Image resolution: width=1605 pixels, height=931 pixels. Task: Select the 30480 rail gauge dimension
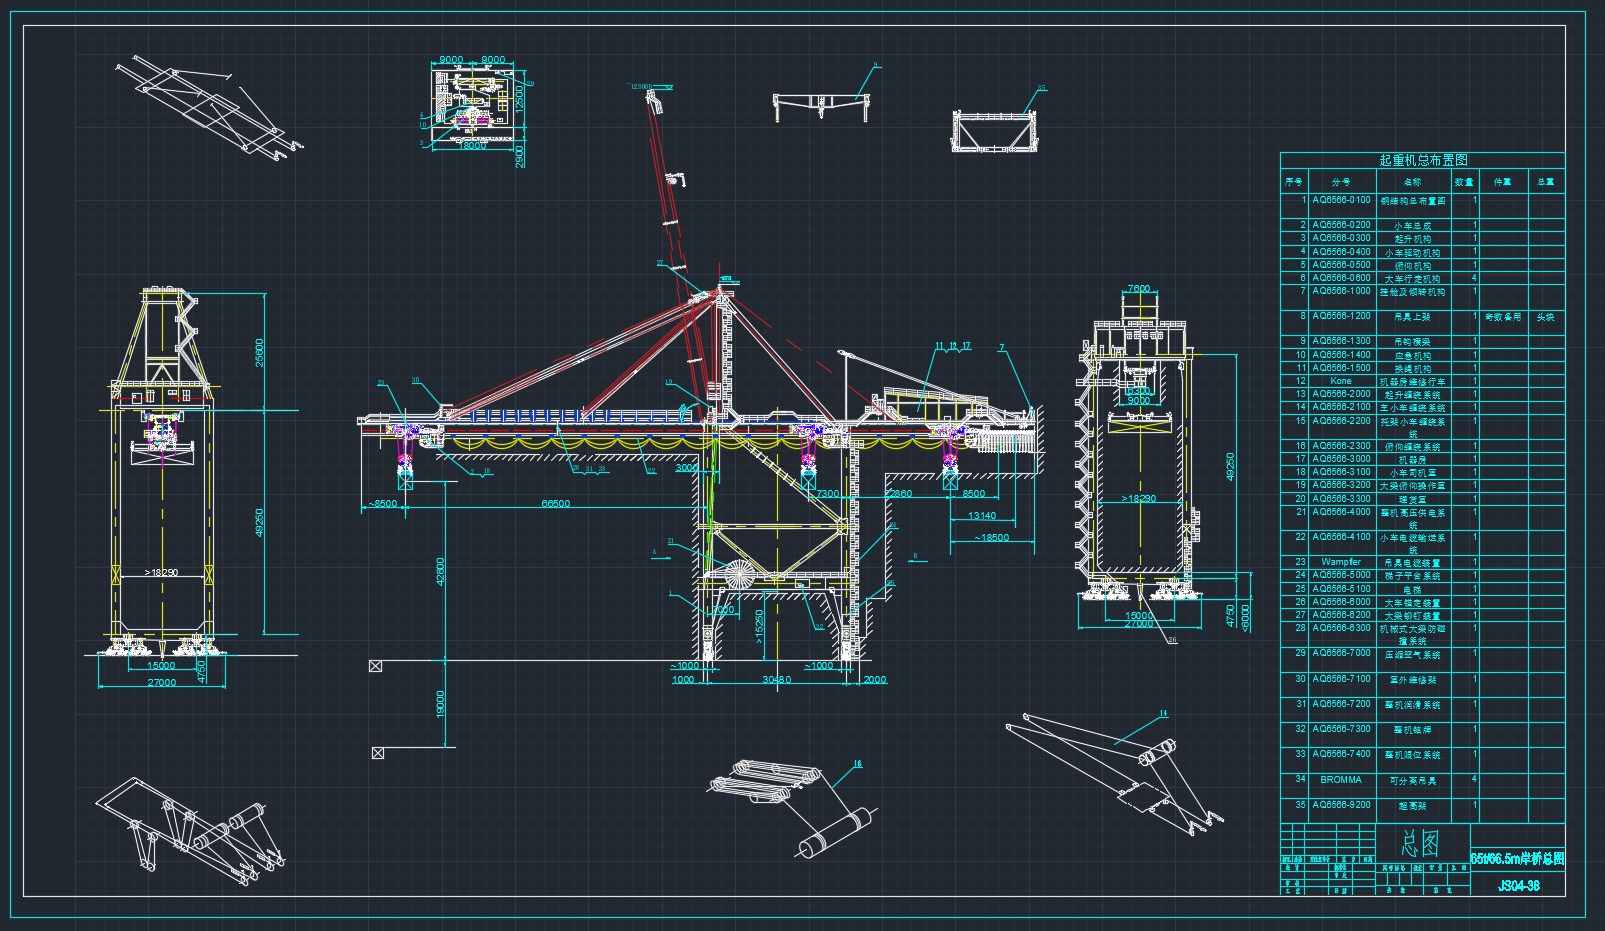(776, 680)
